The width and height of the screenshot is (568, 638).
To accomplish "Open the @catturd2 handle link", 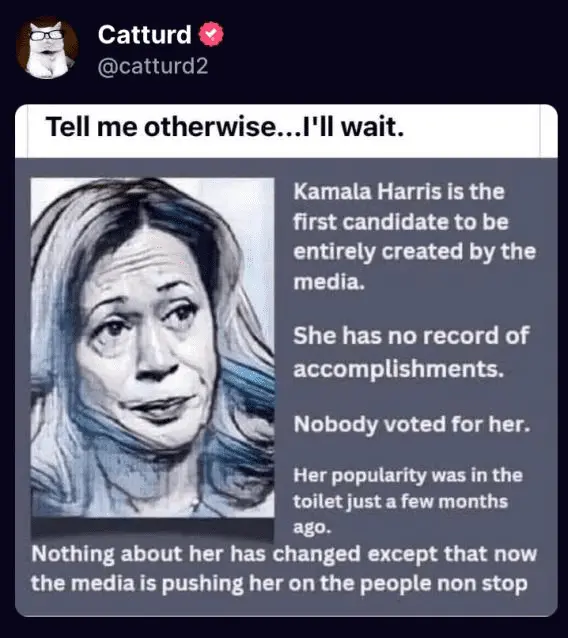I will [x=153, y=66].
